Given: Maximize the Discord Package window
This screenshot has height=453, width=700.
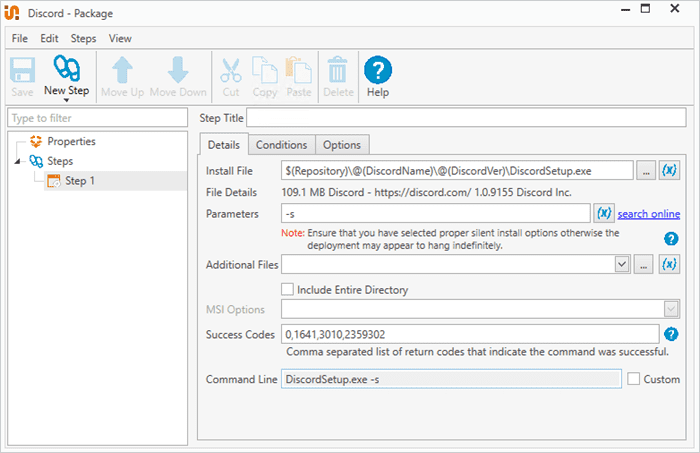Looking at the screenshot, I should (x=646, y=8).
